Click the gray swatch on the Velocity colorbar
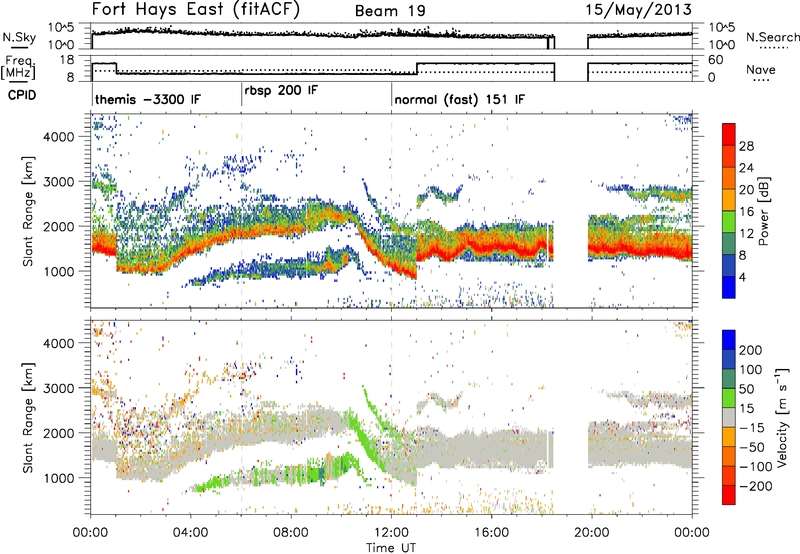The height and width of the screenshot is (554, 800). click(729, 417)
